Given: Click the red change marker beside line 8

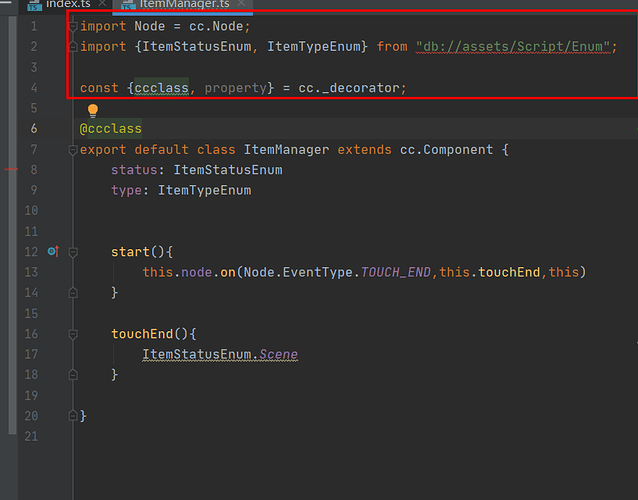Looking at the screenshot, I should 11,169.
